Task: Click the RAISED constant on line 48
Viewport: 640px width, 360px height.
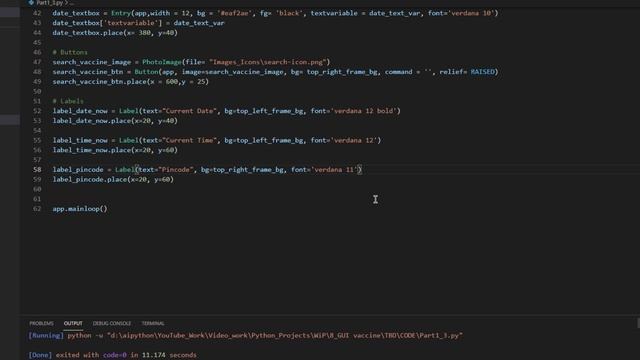Action: point(482,72)
